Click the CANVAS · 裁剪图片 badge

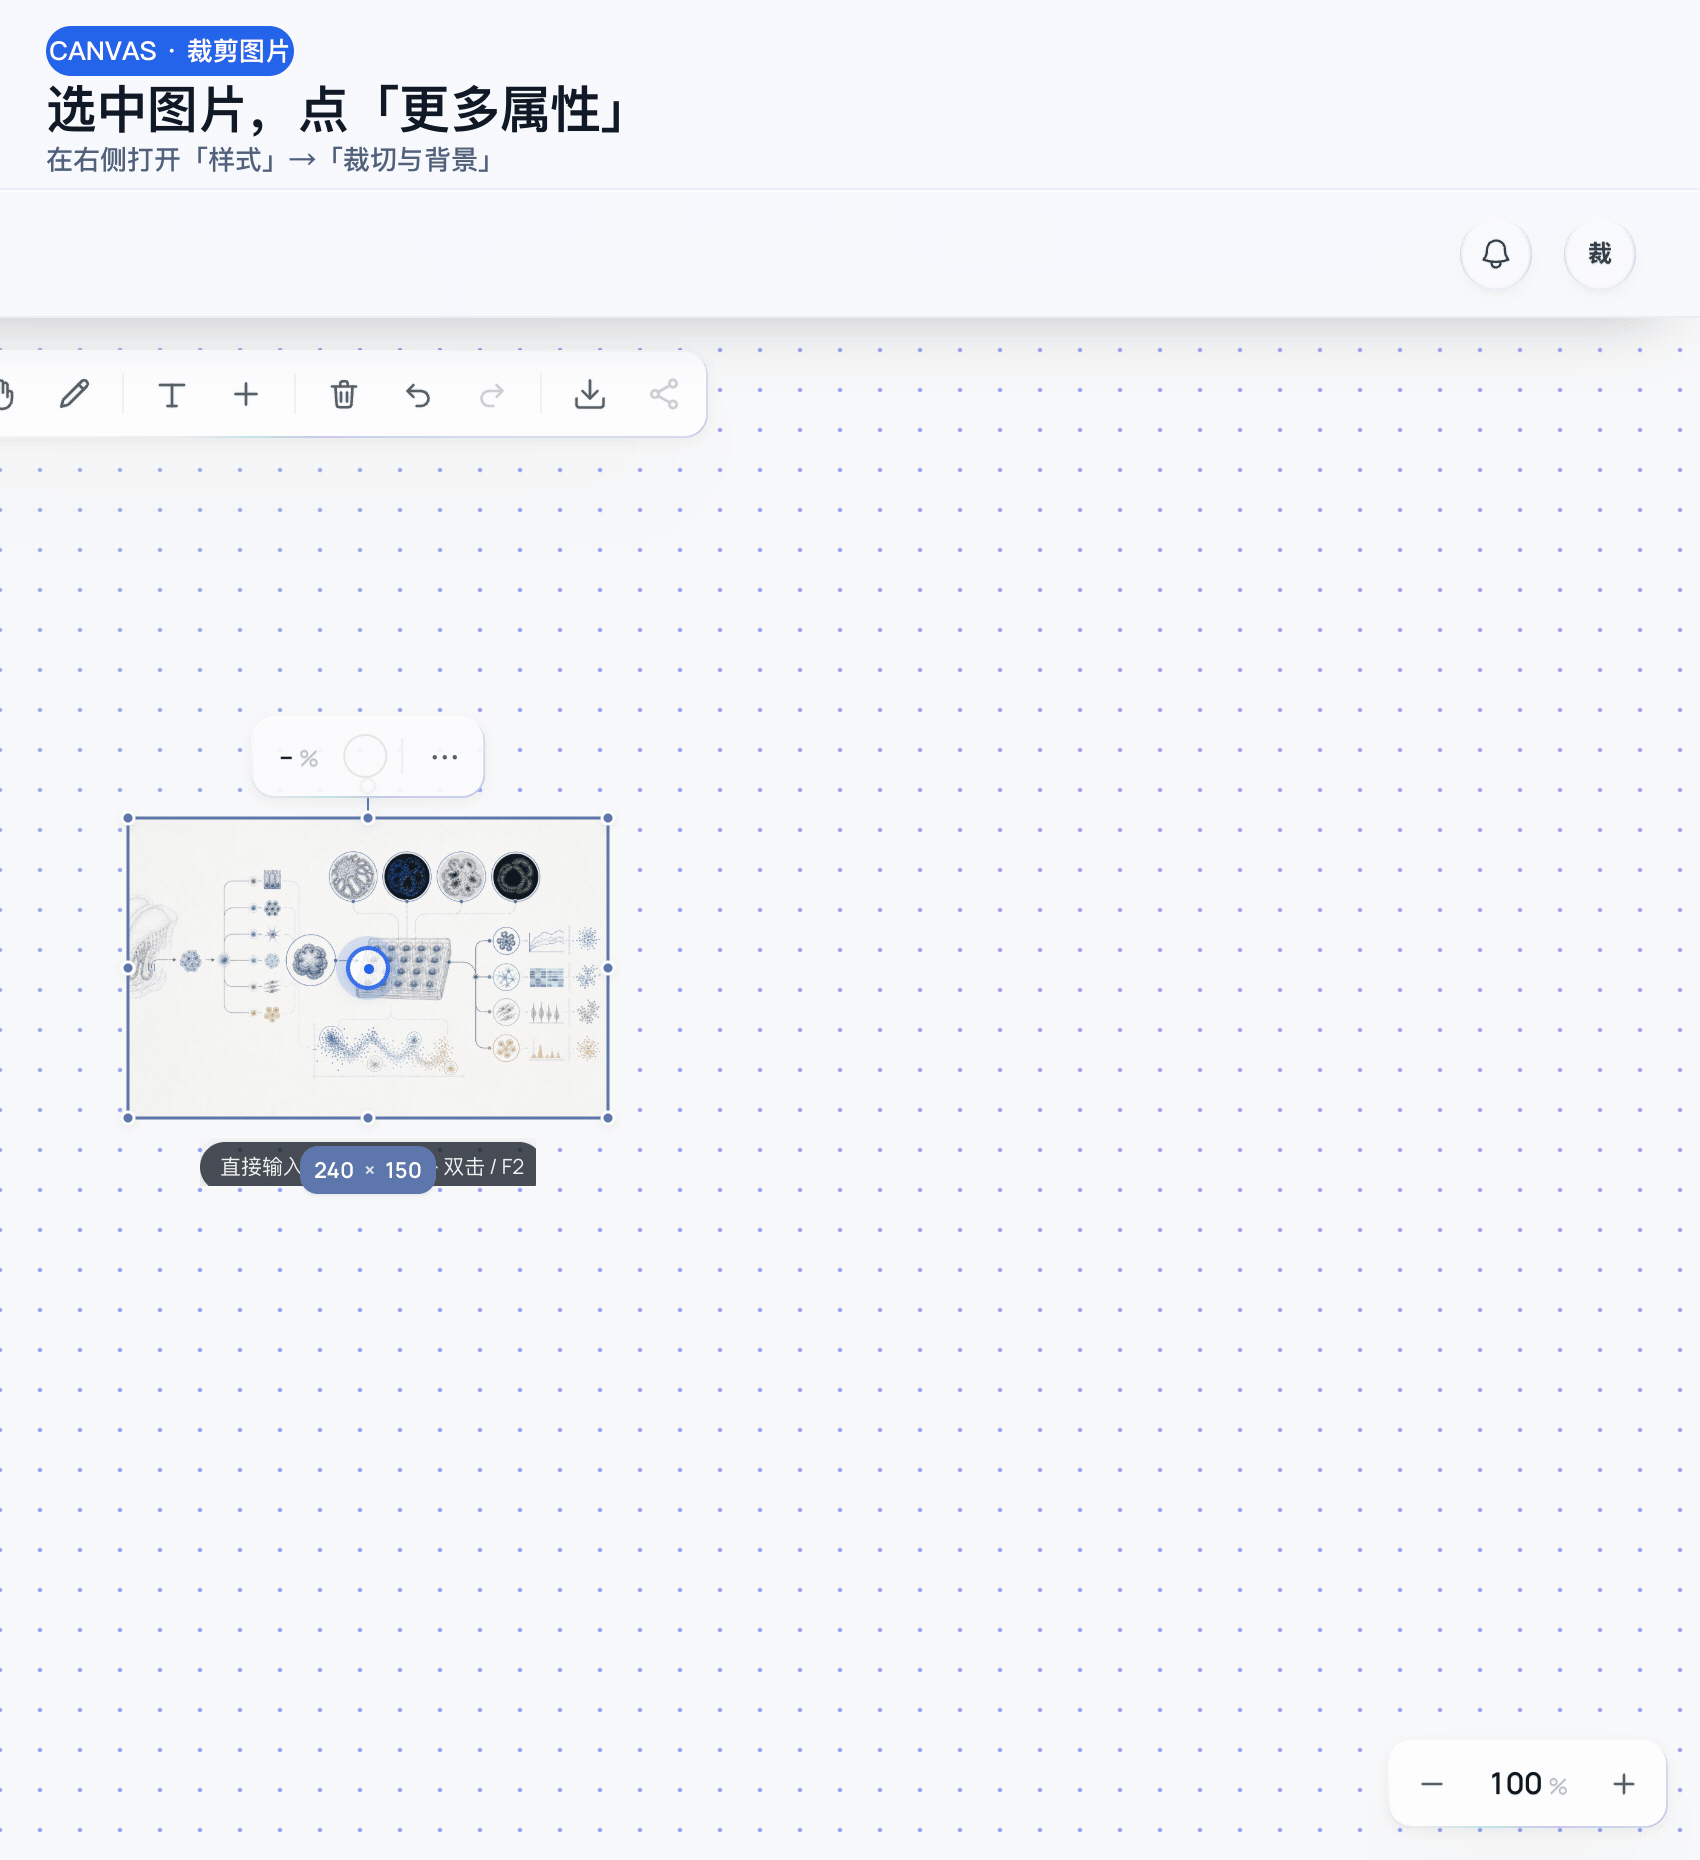click(x=170, y=51)
